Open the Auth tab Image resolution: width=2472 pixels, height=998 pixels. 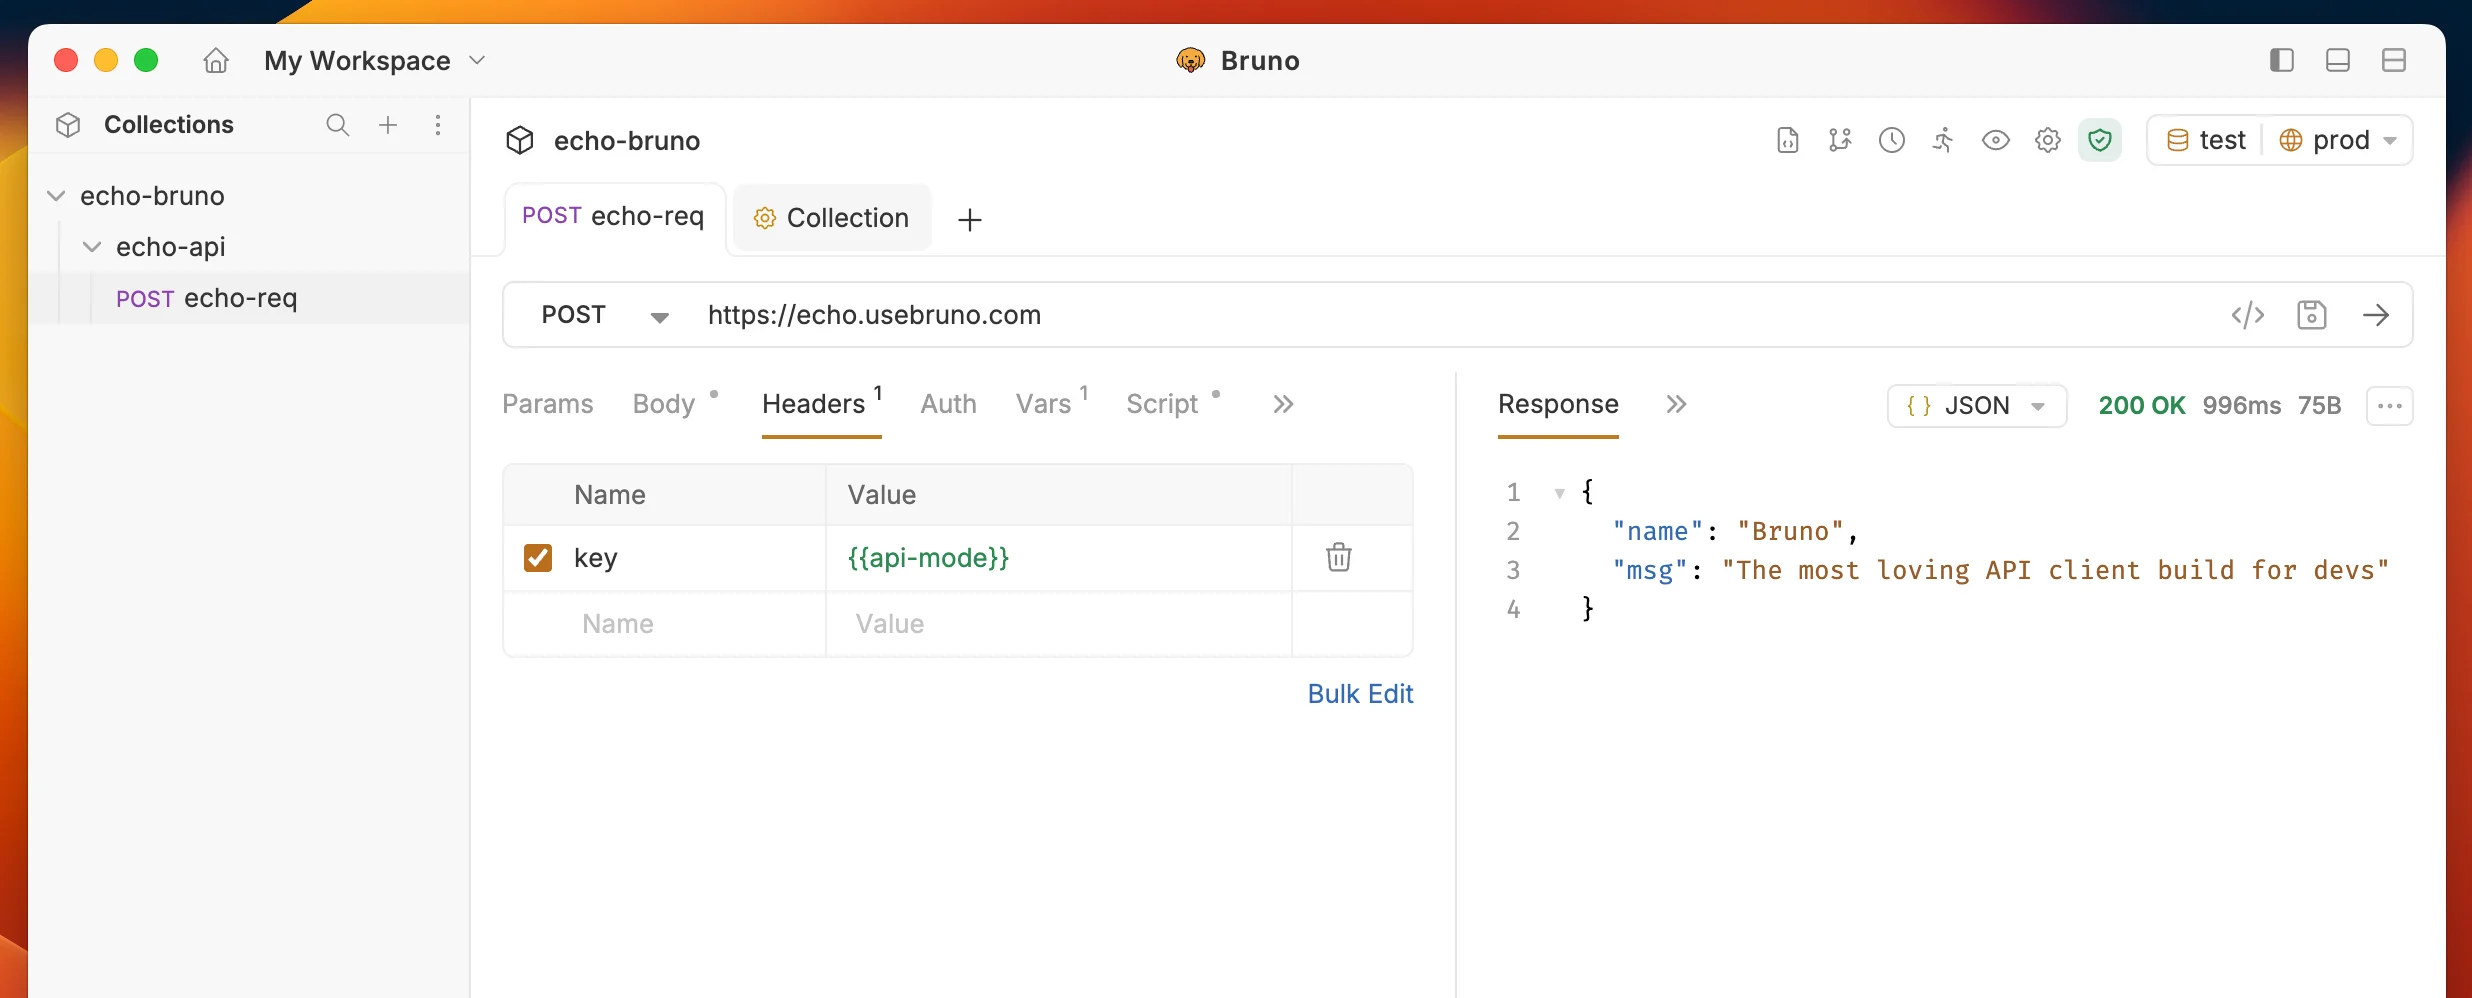pyautogui.click(x=948, y=404)
